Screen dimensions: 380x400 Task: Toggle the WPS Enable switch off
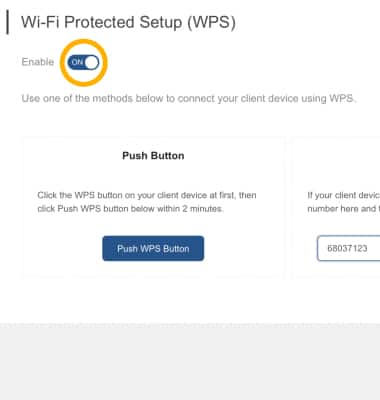point(83,62)
